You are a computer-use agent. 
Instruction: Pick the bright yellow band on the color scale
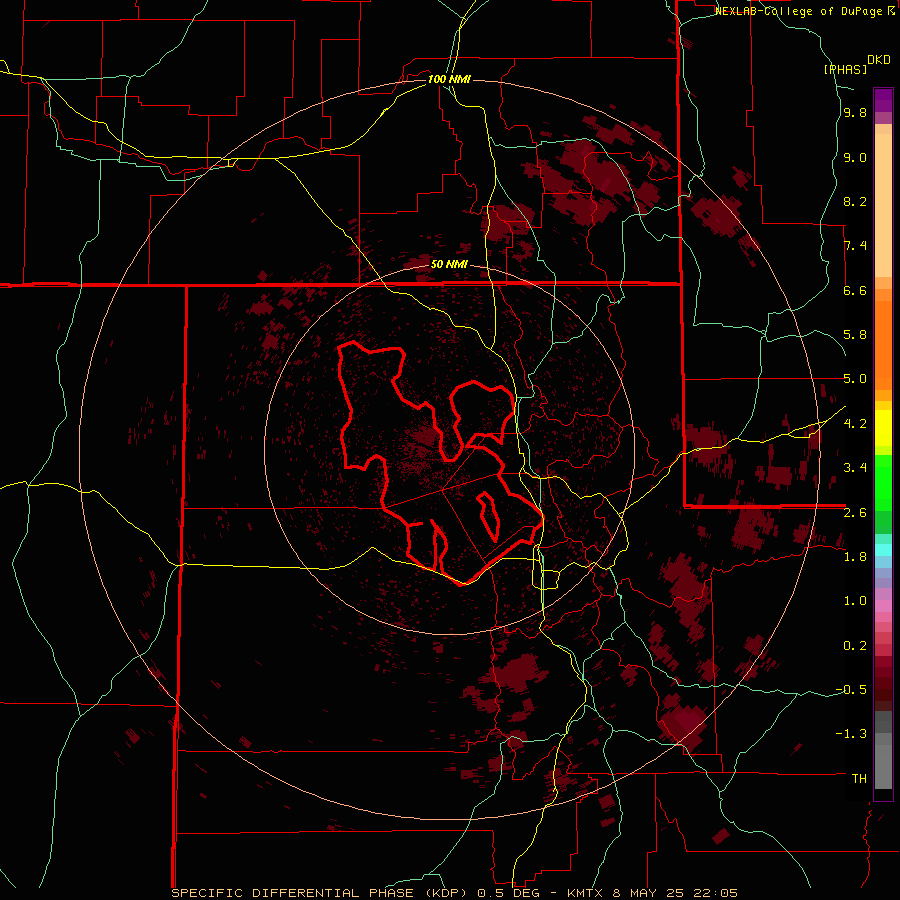pyautogui.click(x=883, y=428)
